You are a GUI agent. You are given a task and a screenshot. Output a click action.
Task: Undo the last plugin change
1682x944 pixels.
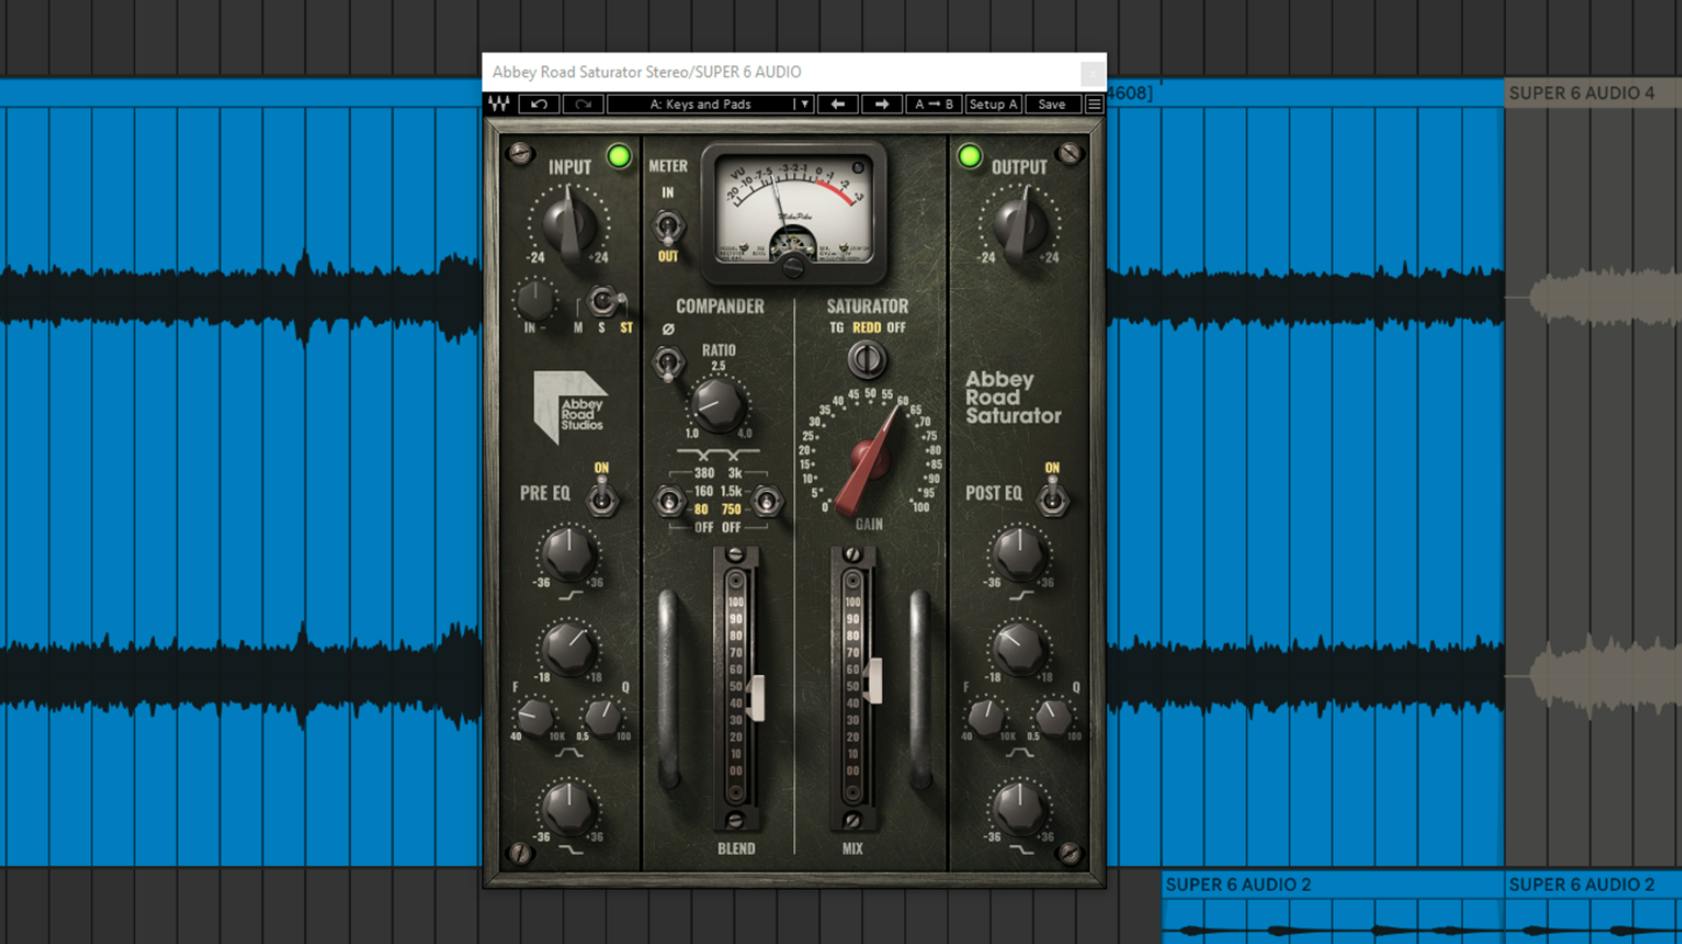(539, 104)
